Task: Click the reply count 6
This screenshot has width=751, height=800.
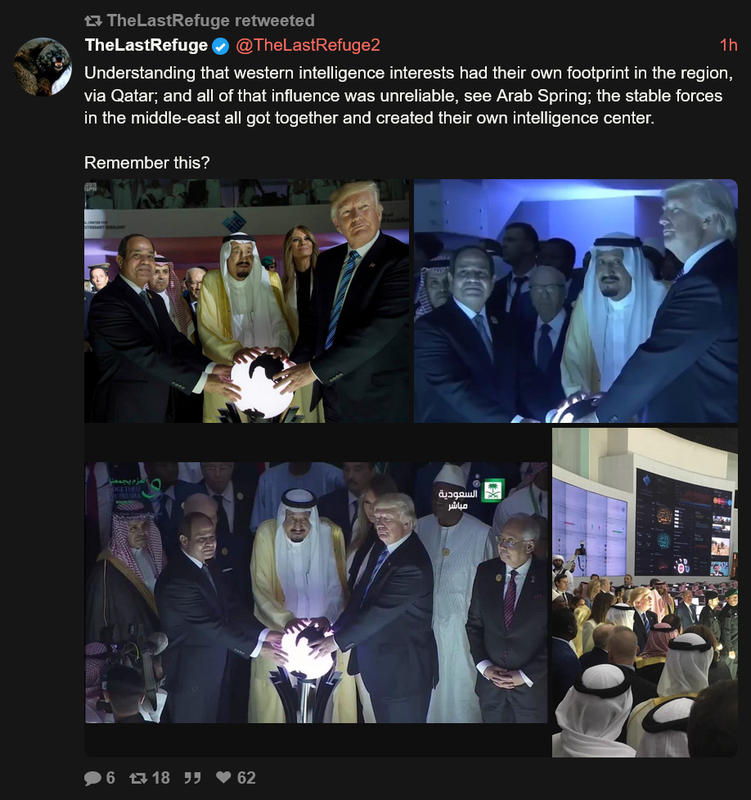Action: (111, 778)
